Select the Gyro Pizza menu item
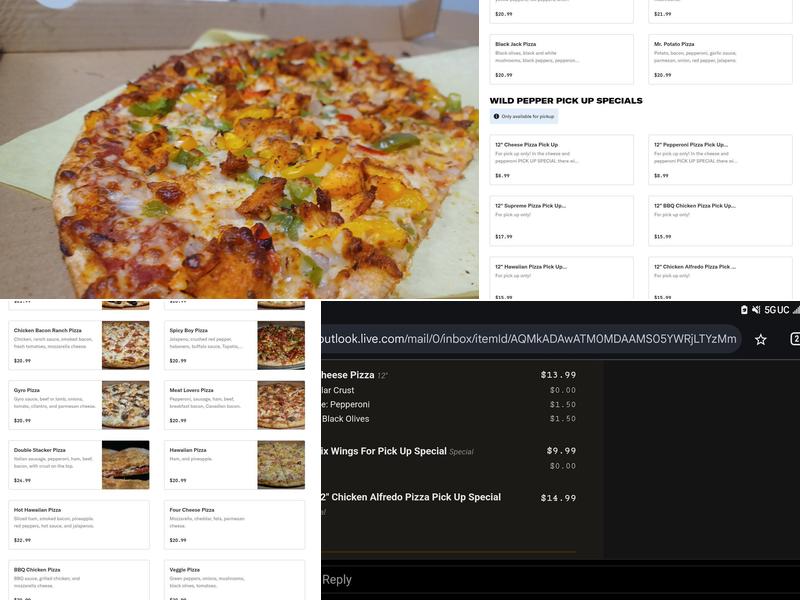The height and width of the screenshot is (600, 800). (x=79, y=405)
